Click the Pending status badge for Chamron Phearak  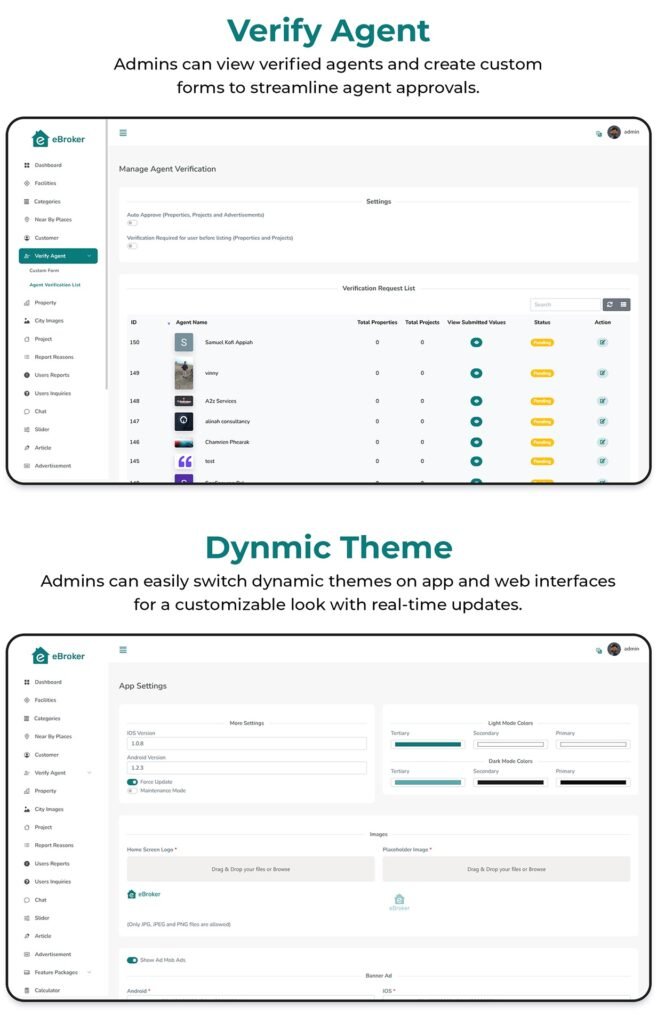click(x=542, y=442)
